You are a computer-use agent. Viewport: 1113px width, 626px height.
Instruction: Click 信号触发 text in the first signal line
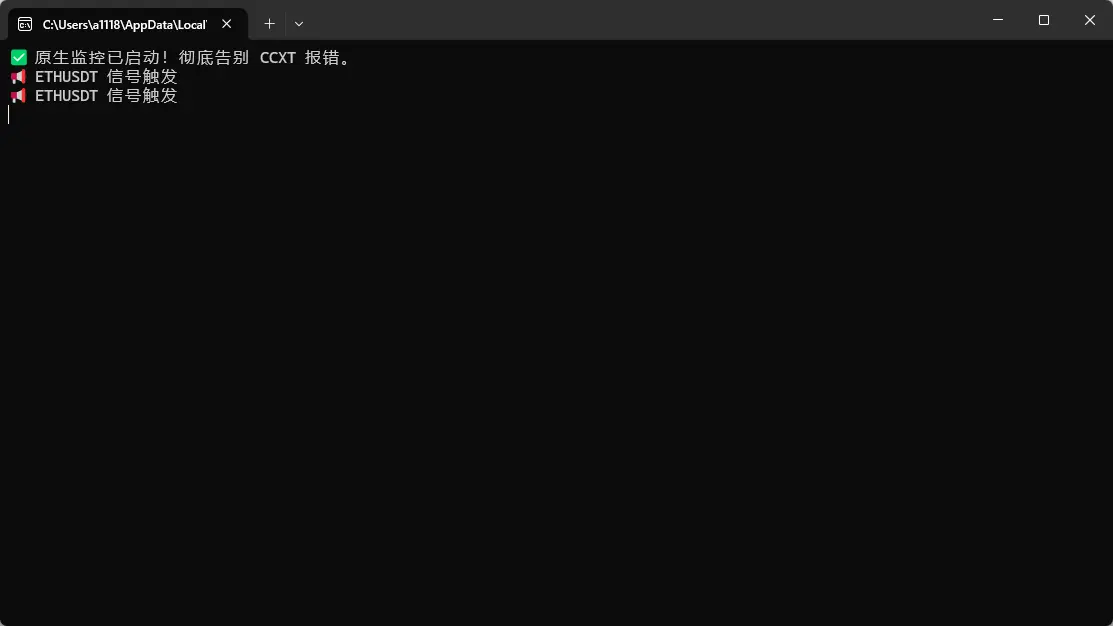pos(142,77)
